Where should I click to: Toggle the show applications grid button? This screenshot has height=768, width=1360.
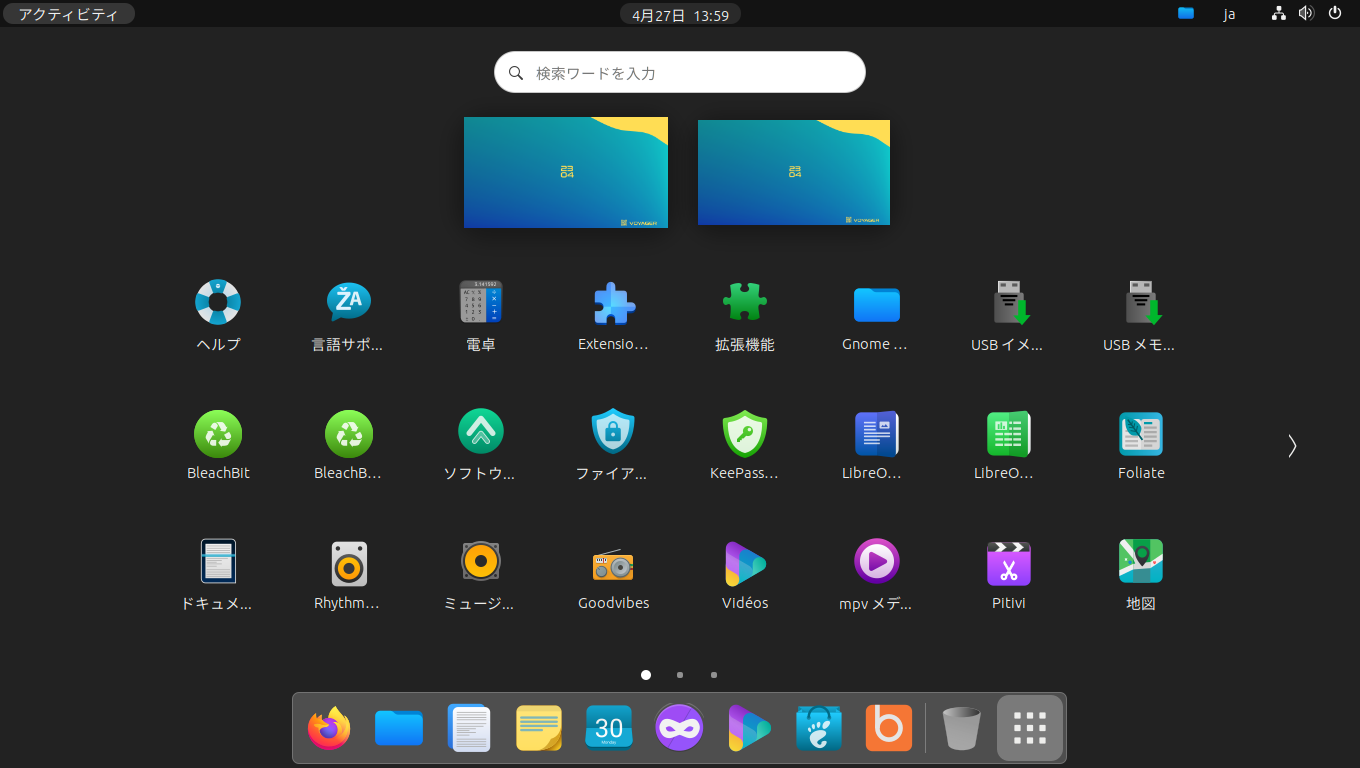[1029, 728]
